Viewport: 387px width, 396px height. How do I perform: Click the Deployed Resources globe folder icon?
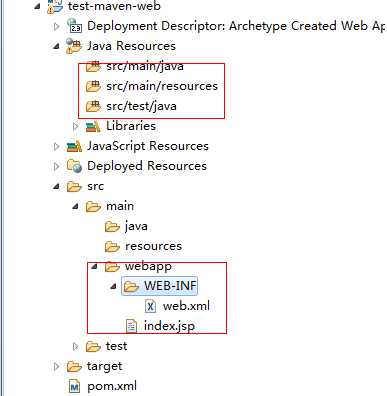pyautogui.click(x=74, y=166)
